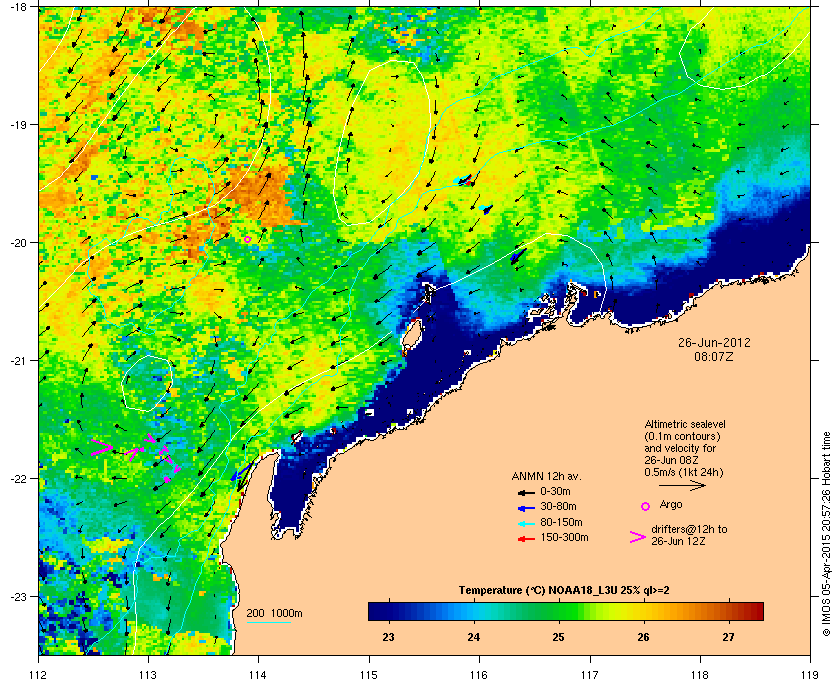The width and height of the screenshot is (840, 680).
Task: Click the latitude axis label -20
Action: coord(18,242)
